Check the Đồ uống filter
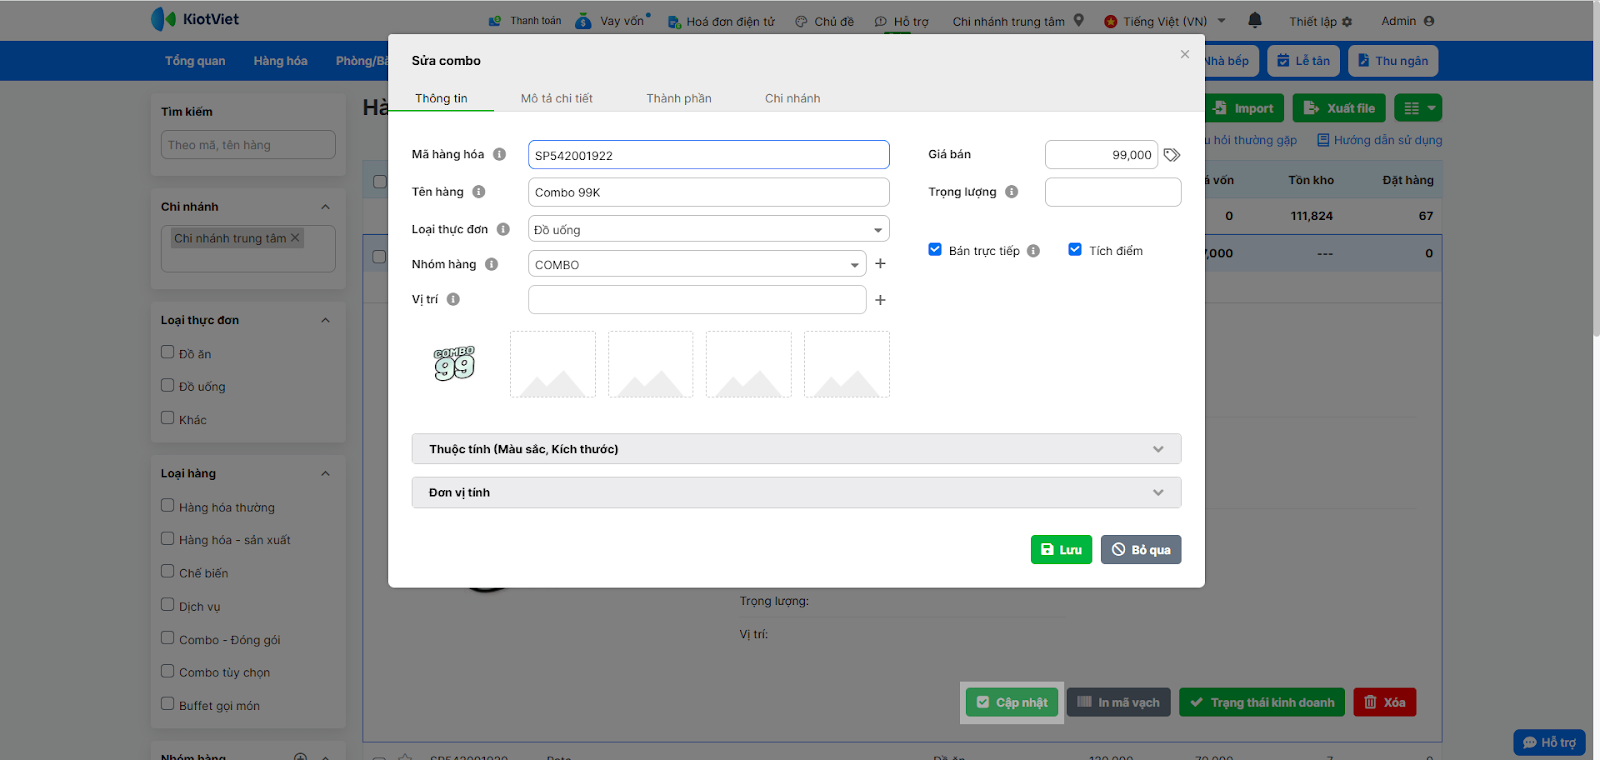The image size is (1600, 760). pyautogui.click(x=168, y=385)
